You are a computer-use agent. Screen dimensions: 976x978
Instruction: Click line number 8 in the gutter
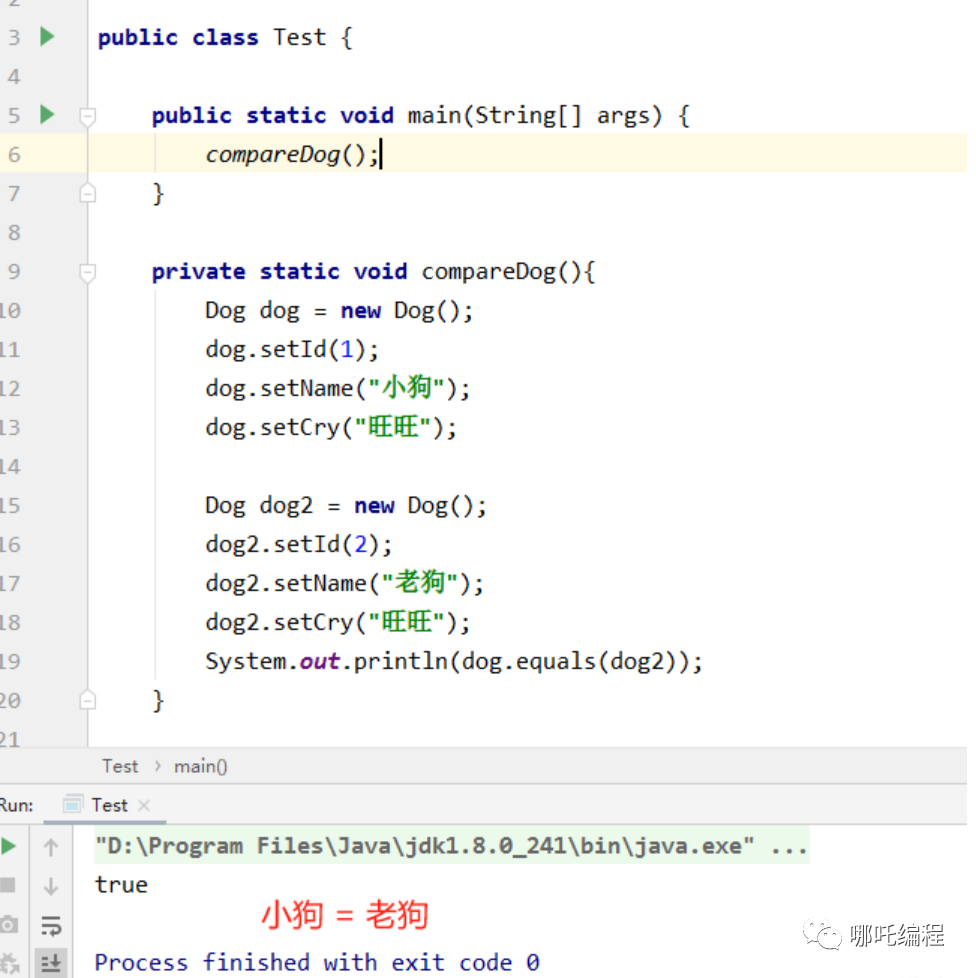14,233
